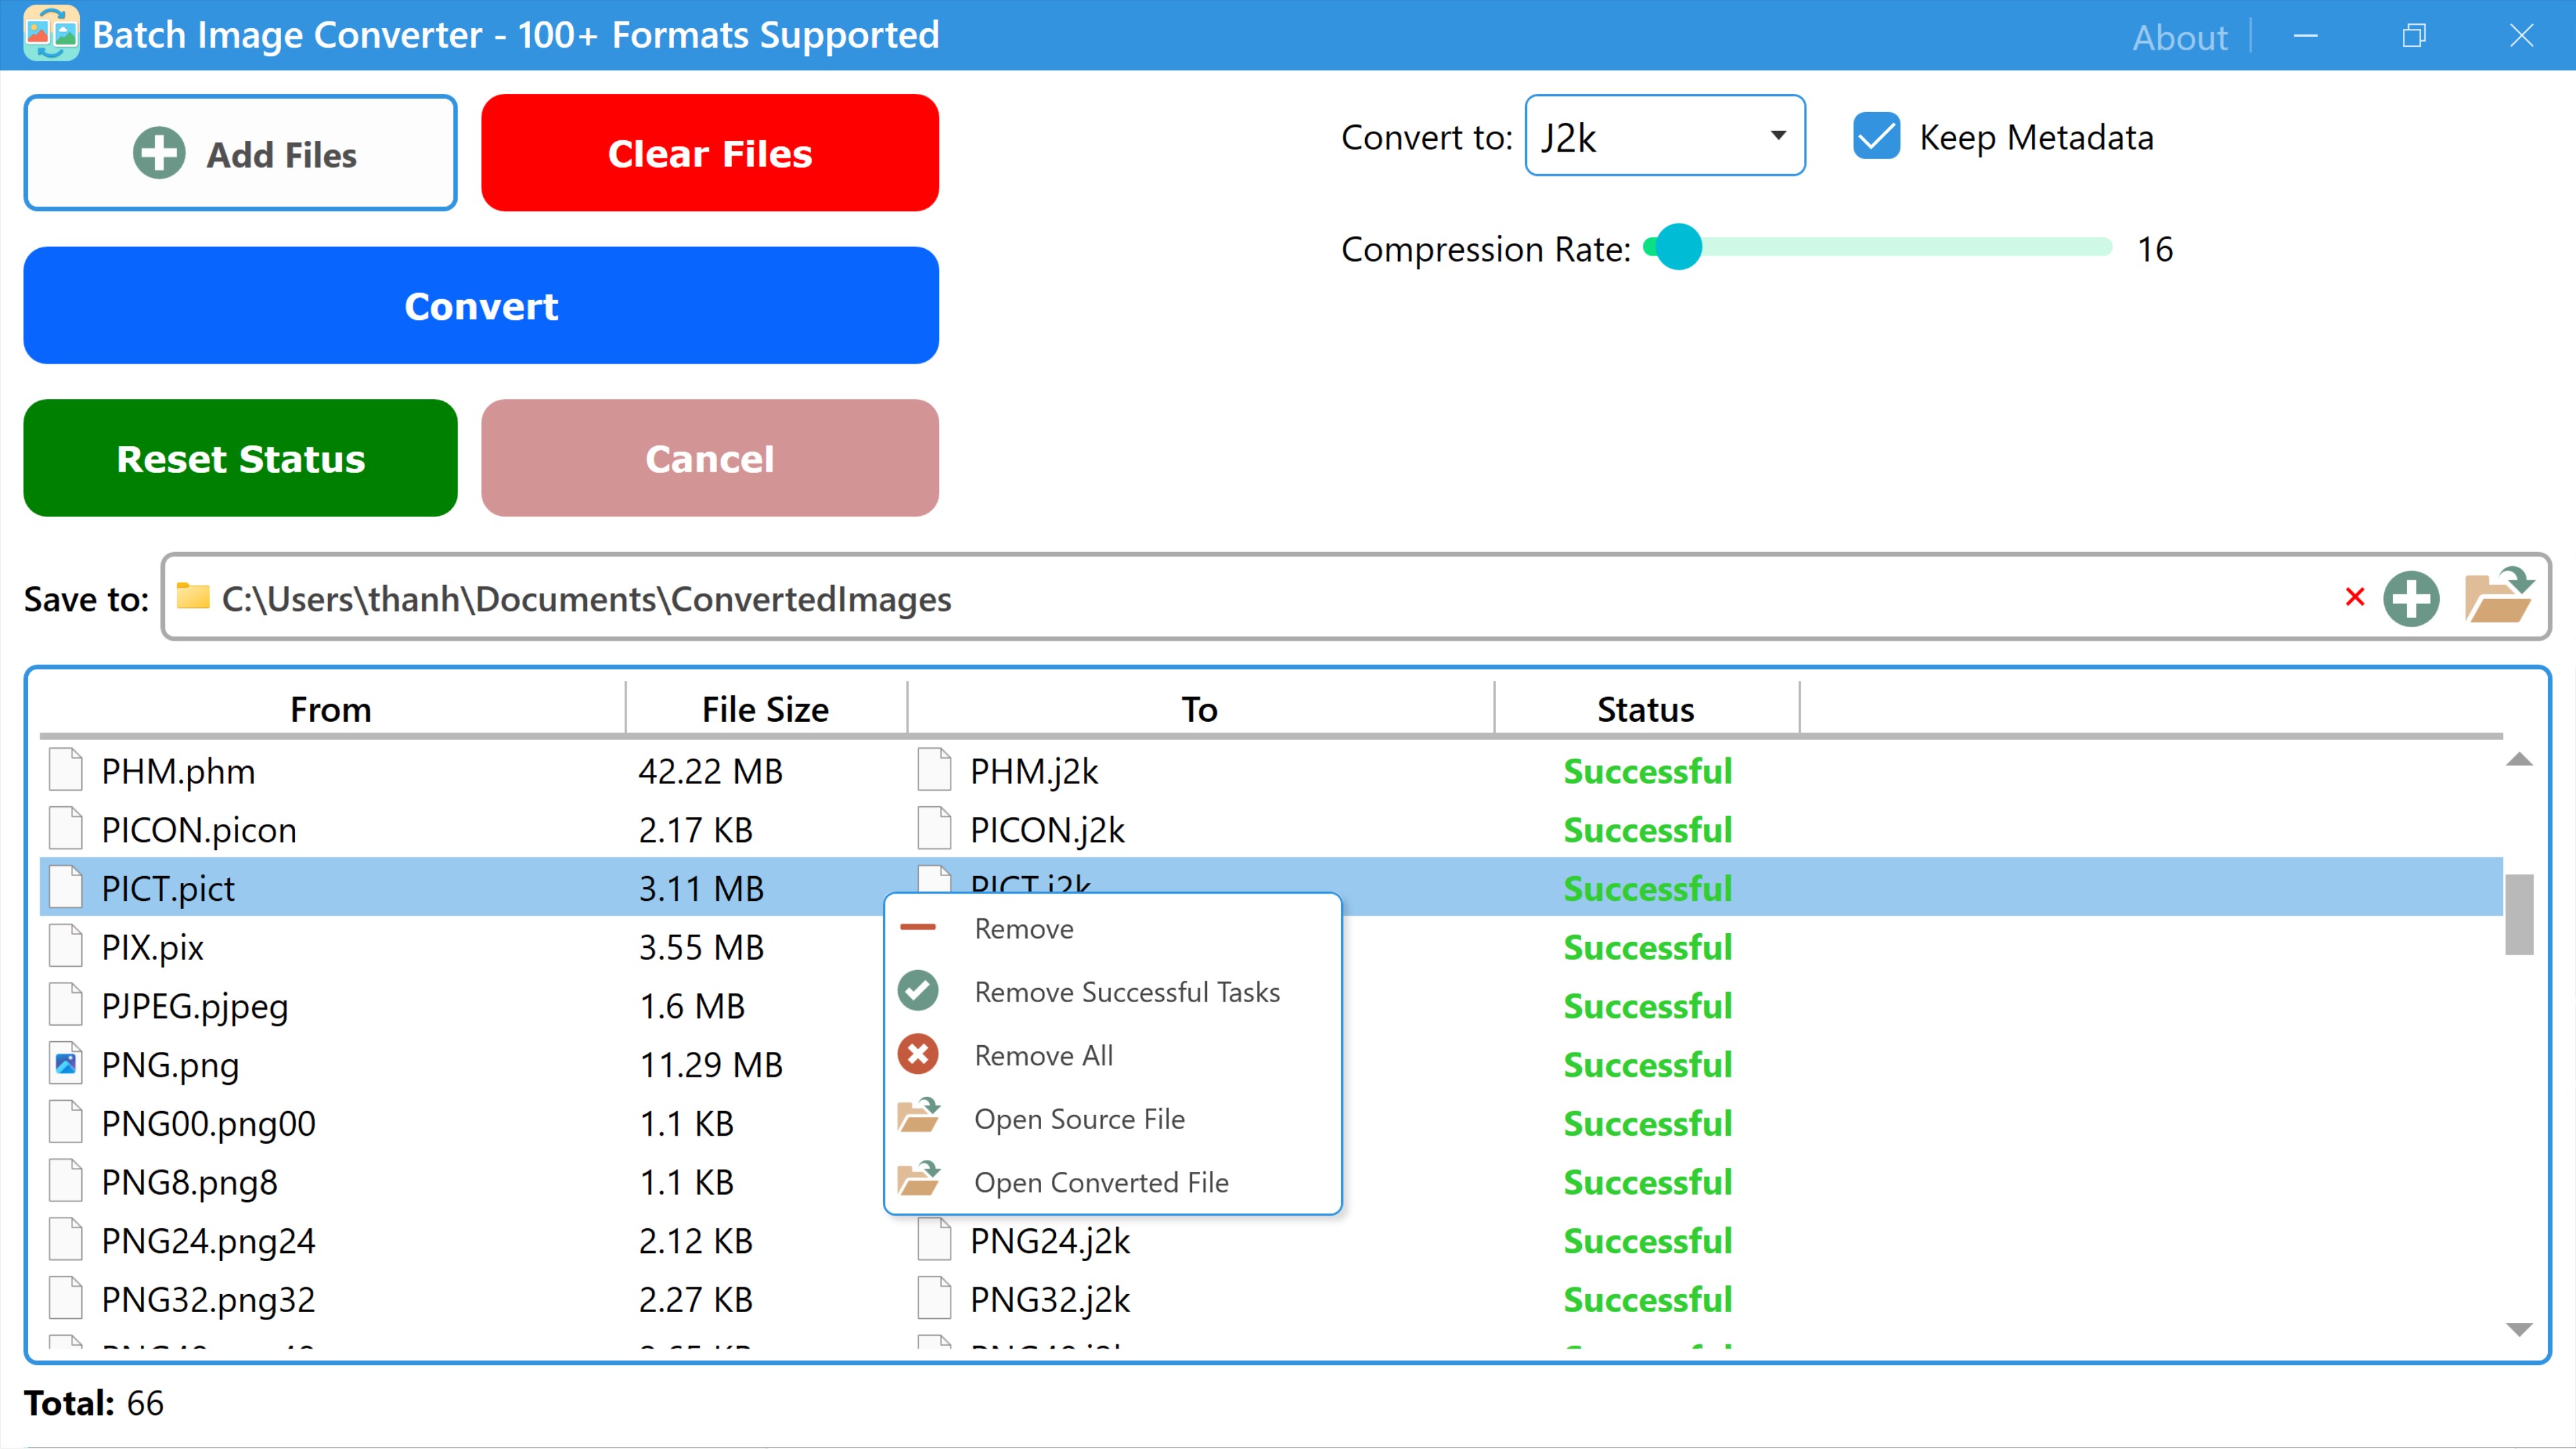
Task: Click the file icon beside PNG32.j2k
Action: [935, 1298]
